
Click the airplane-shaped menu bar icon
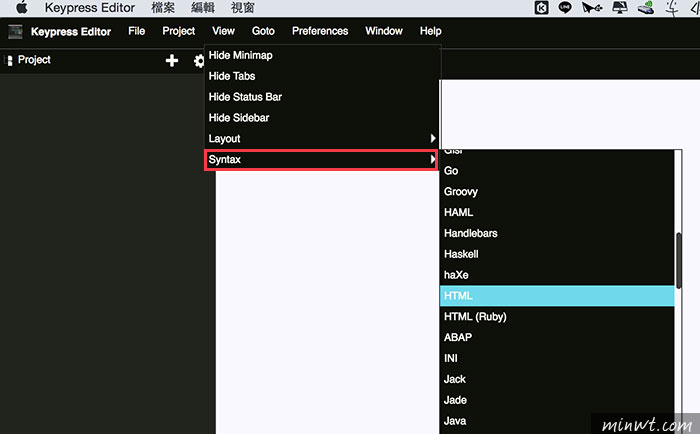[x=592, y=8]
